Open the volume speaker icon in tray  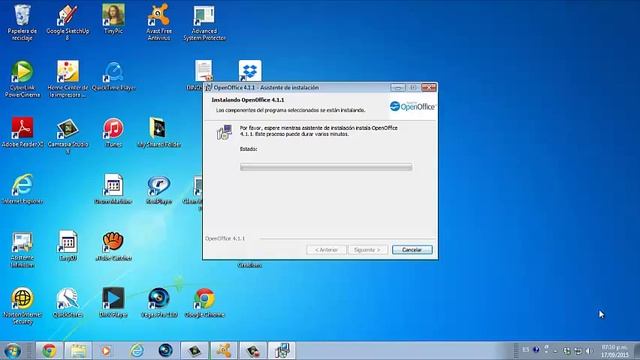click(x=588, y=351)
